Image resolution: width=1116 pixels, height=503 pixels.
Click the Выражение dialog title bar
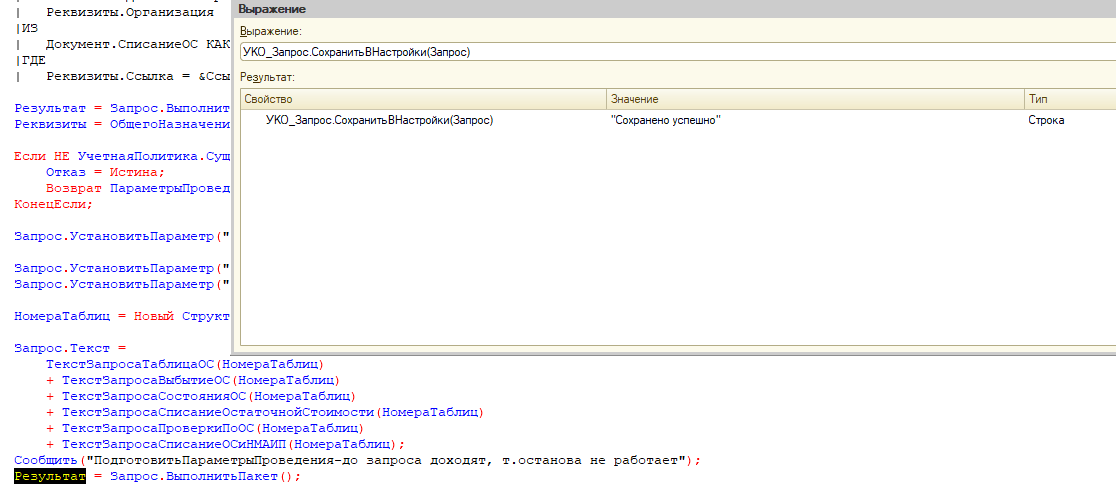674,9
